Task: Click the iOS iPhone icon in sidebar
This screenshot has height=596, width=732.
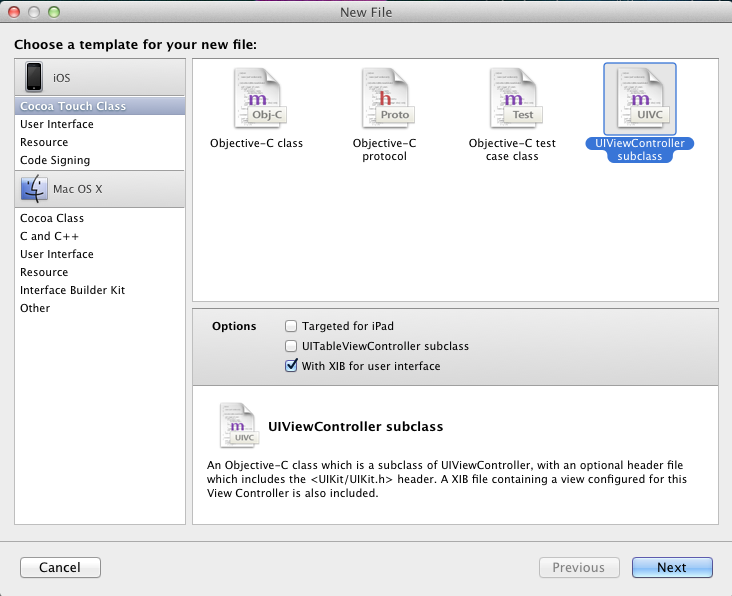Action: [35, 77]
